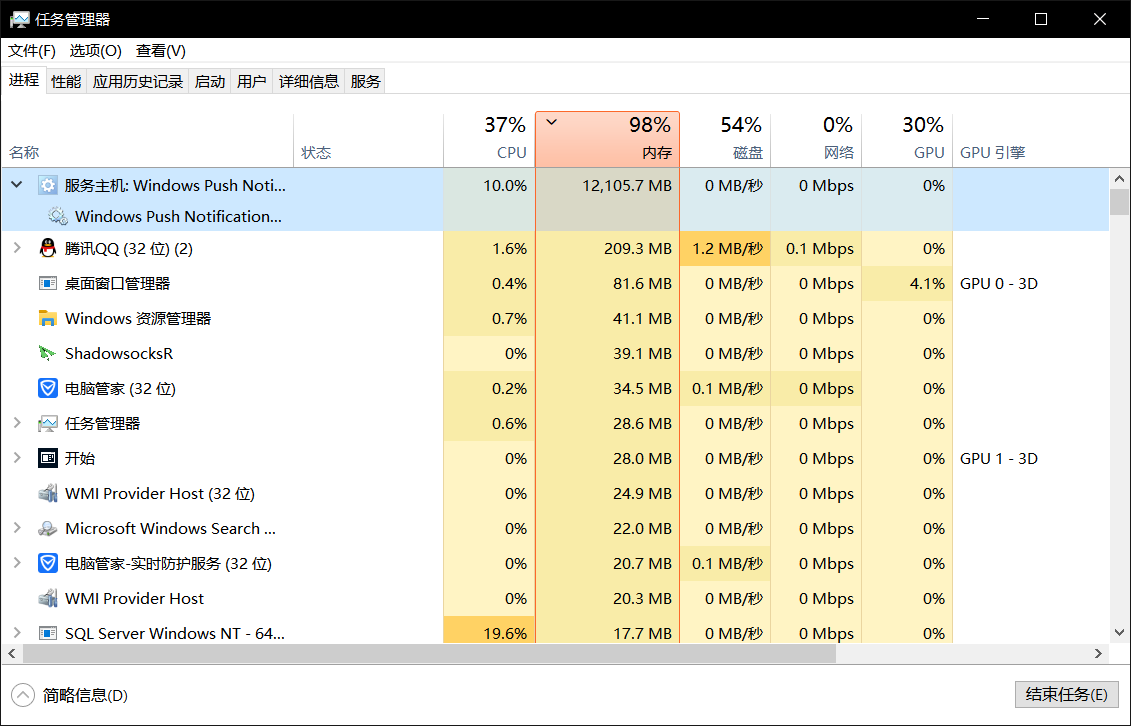The height and width of the screenshot is (726, 1131).
Task: Click the 电脑管家 (32 位) shield icon
Action: 48,389
